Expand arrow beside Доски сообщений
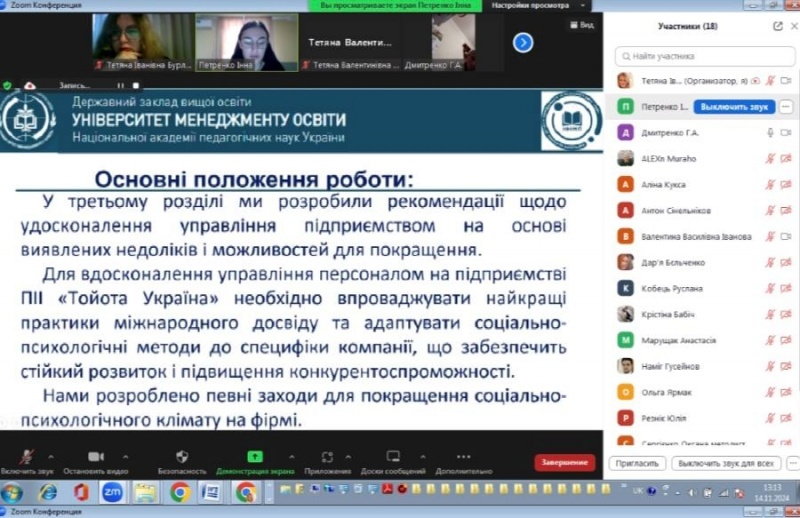Screen dimensions: 800x518 (x=422, y=457)
